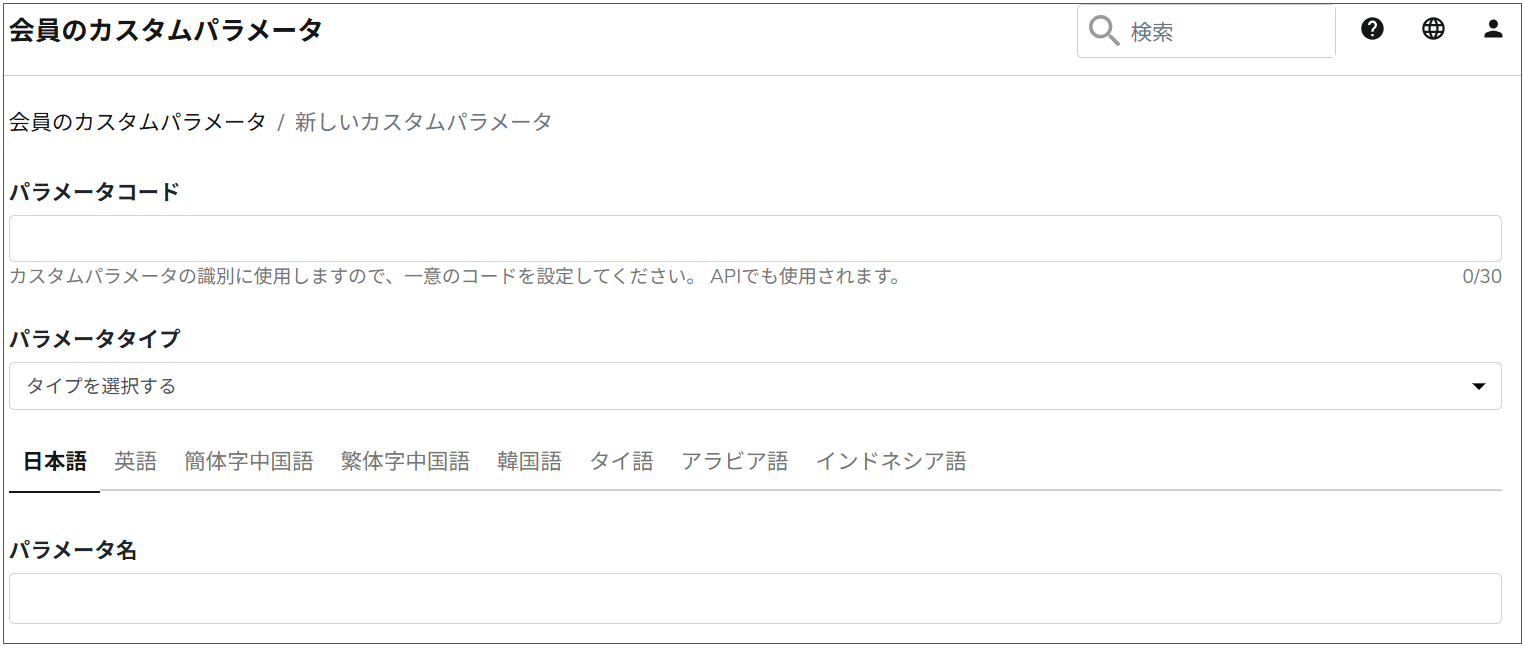Viewport: 1523px width, 648px height.
Task: Click the magnifying glass search icon
Action: (x=1103, y=32)
